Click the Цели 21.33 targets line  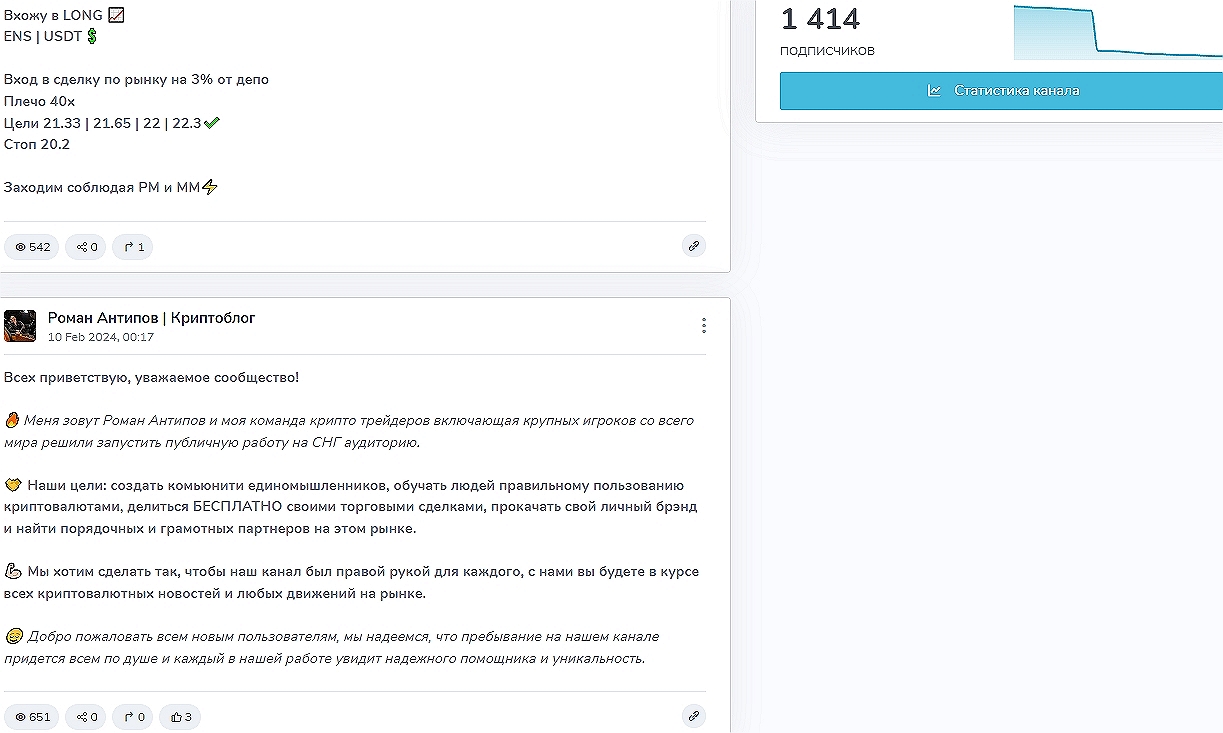pos(103,123)
